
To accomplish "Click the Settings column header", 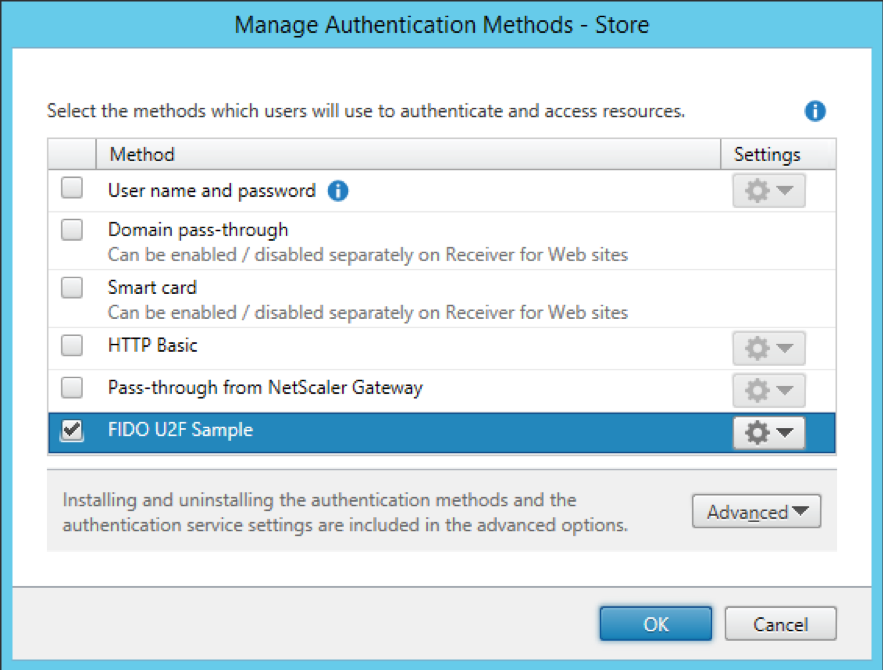I will [x=767, y=154].
